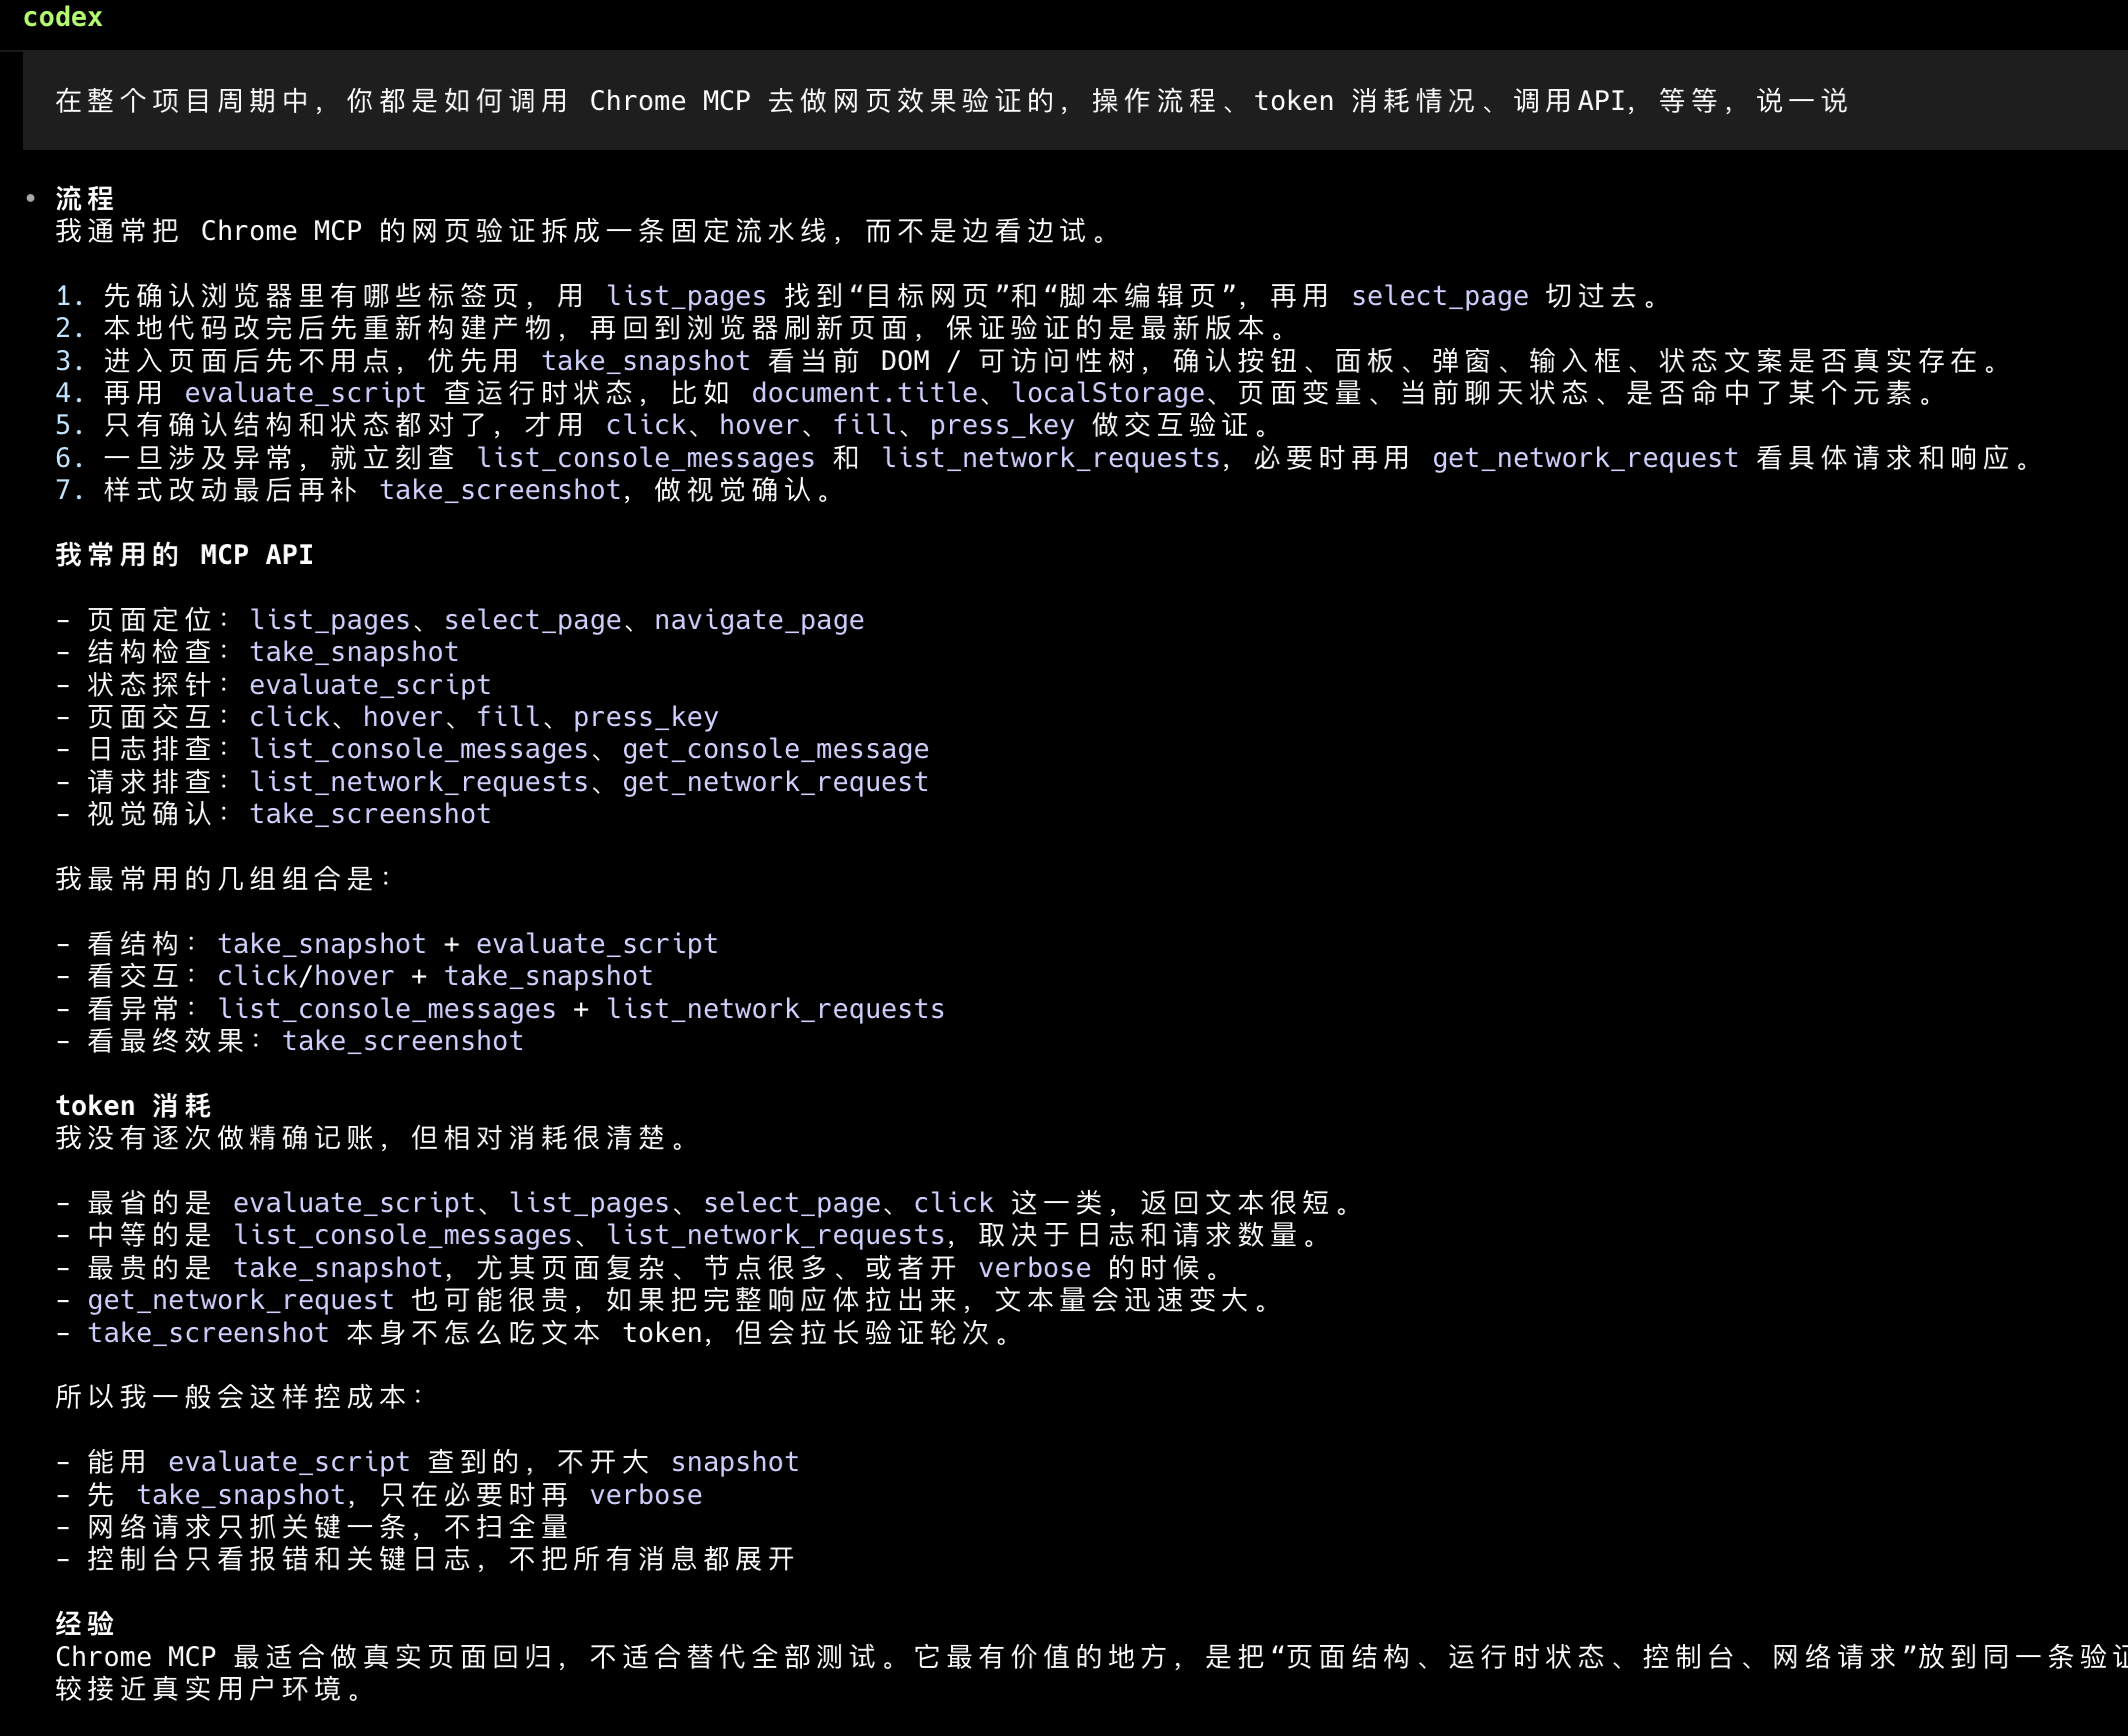The height and width of the screenshot is (1736, 2128).
Task: Click click/hover in the 看交互 line
Action: [306, 976]
